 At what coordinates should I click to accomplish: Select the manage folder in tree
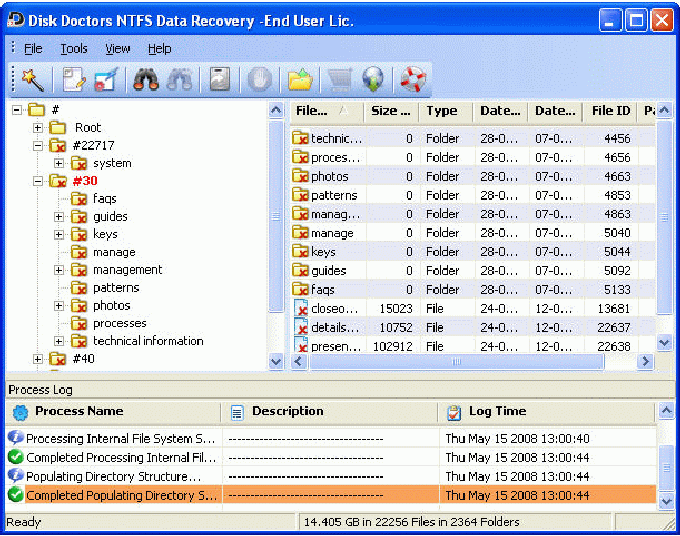click(114, 252)
